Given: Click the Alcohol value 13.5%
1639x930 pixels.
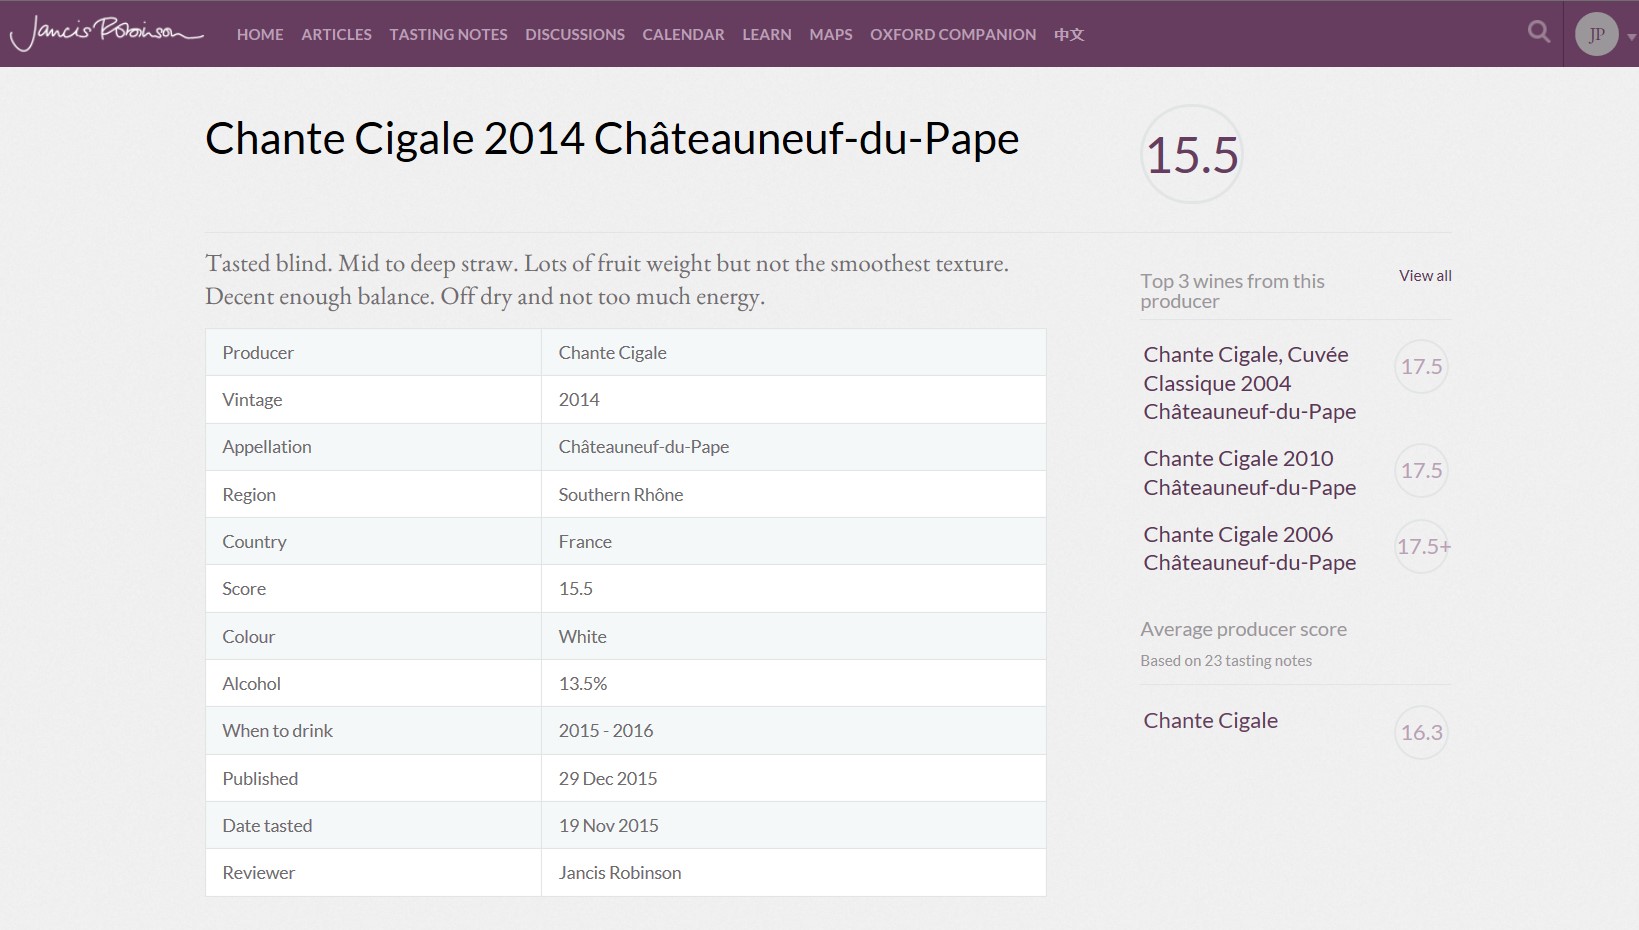Looking at the screenshot, I should coord(583,683).
